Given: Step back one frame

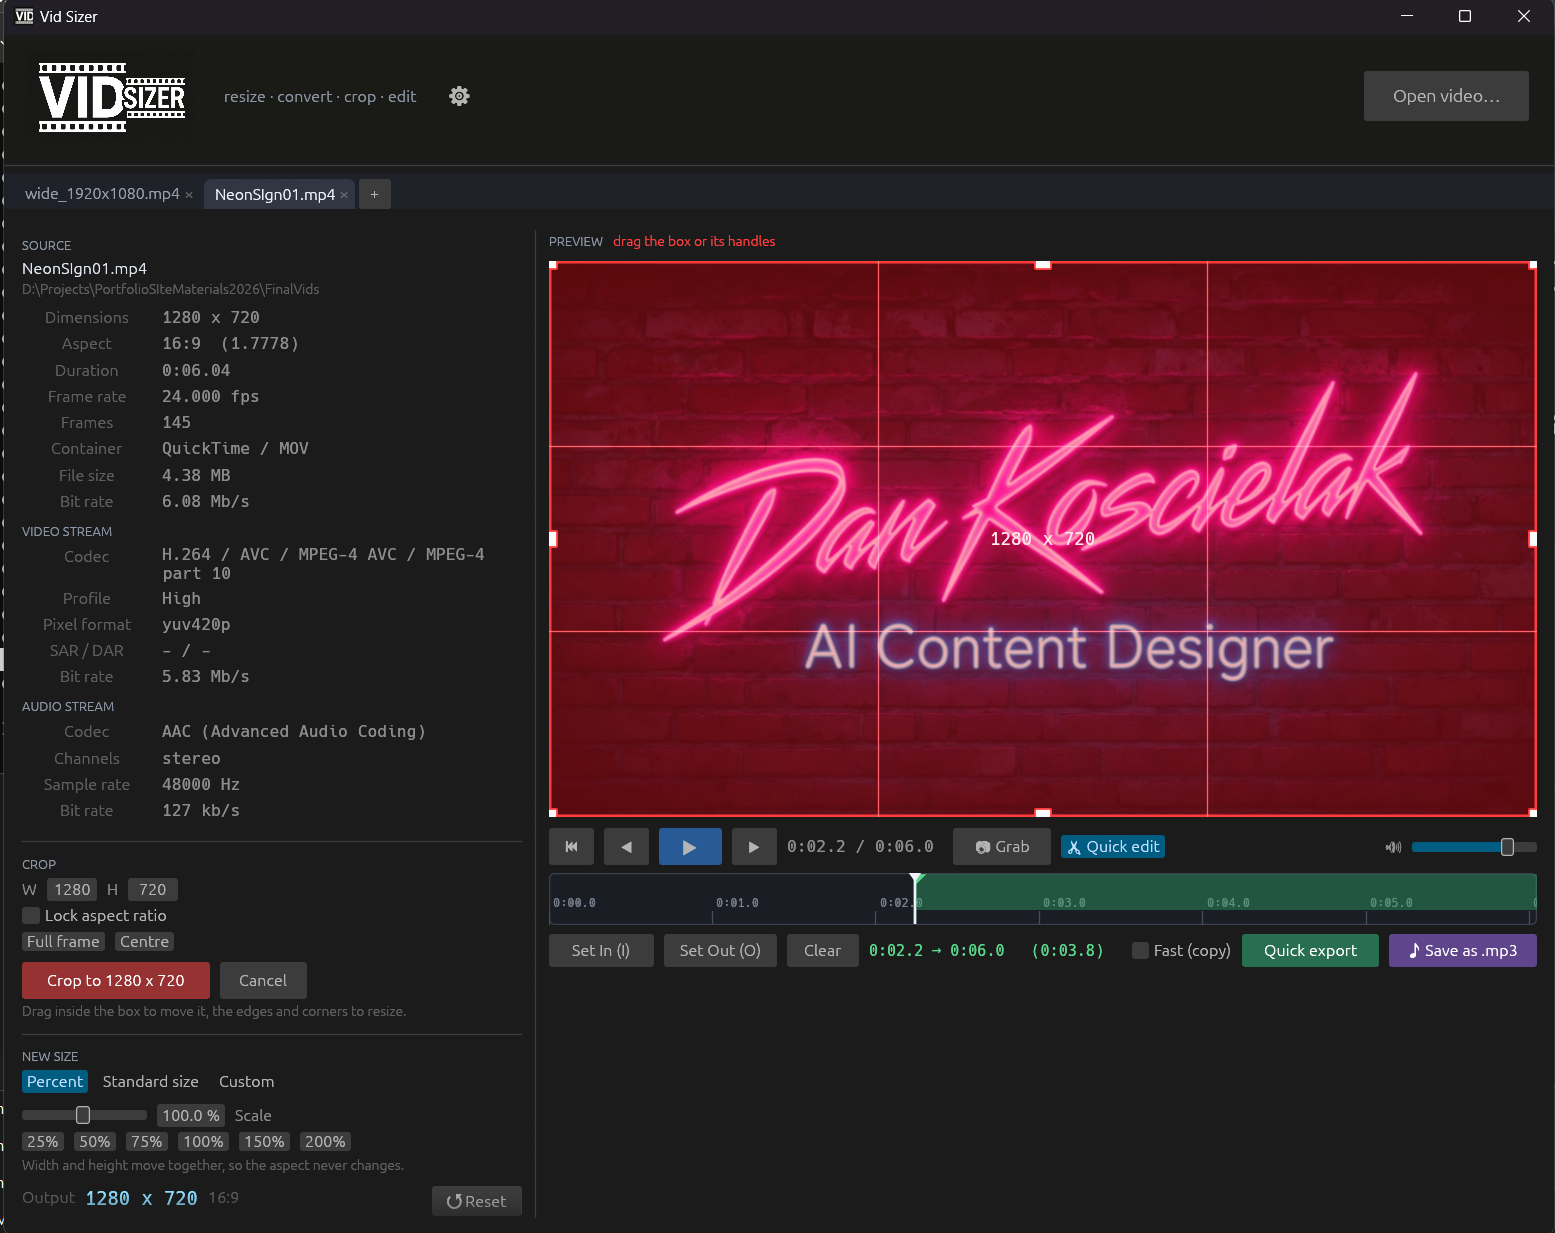Looking at the screenshot, I should click(626, 847).
